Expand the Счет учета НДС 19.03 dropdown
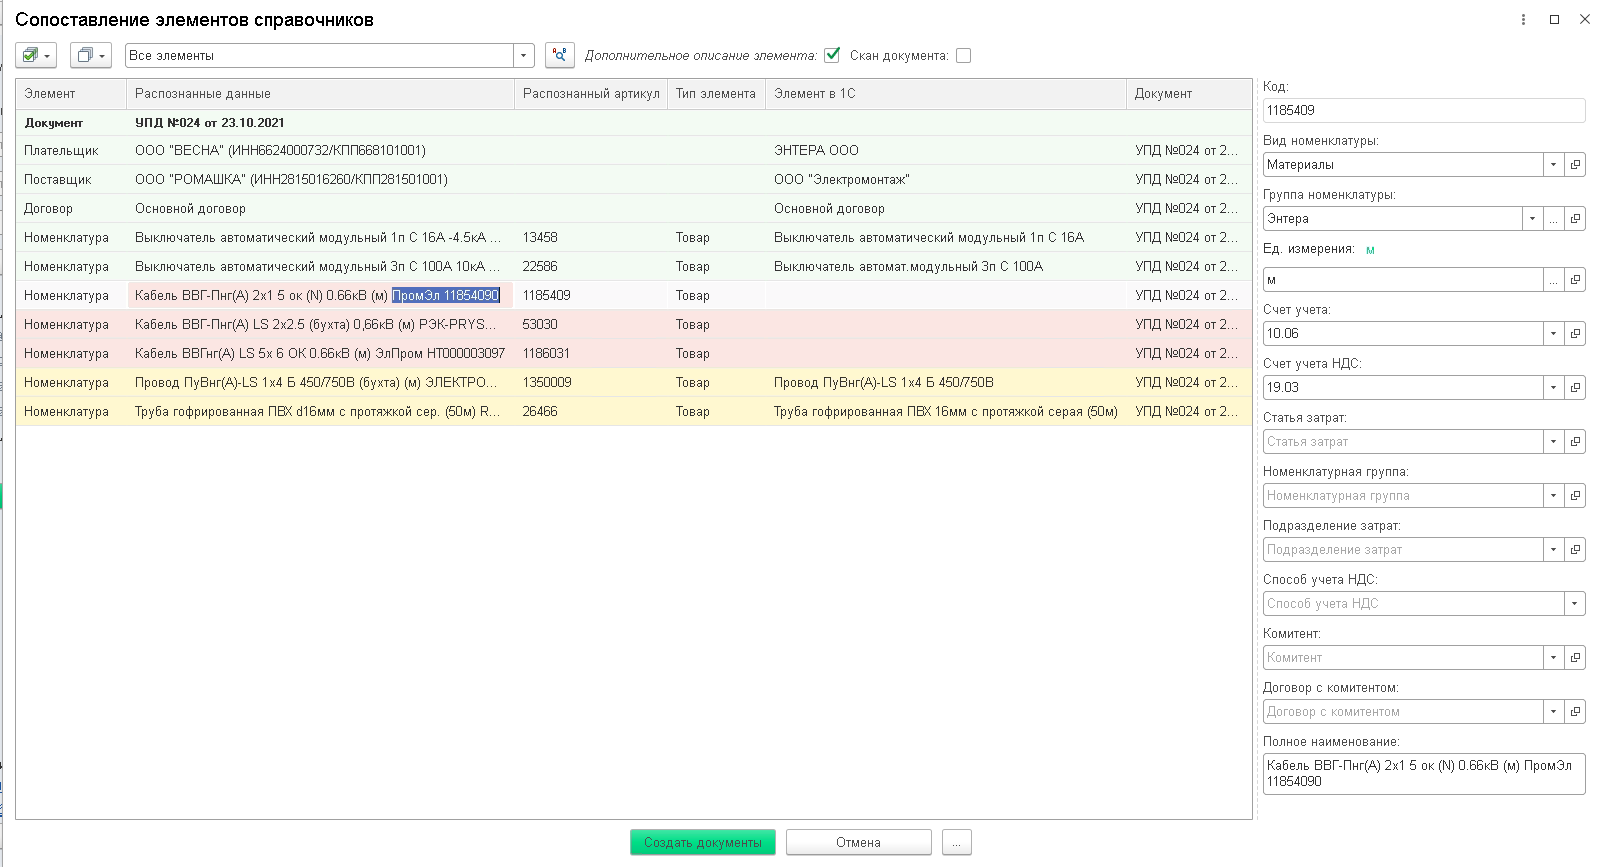 pos(1553,387)
